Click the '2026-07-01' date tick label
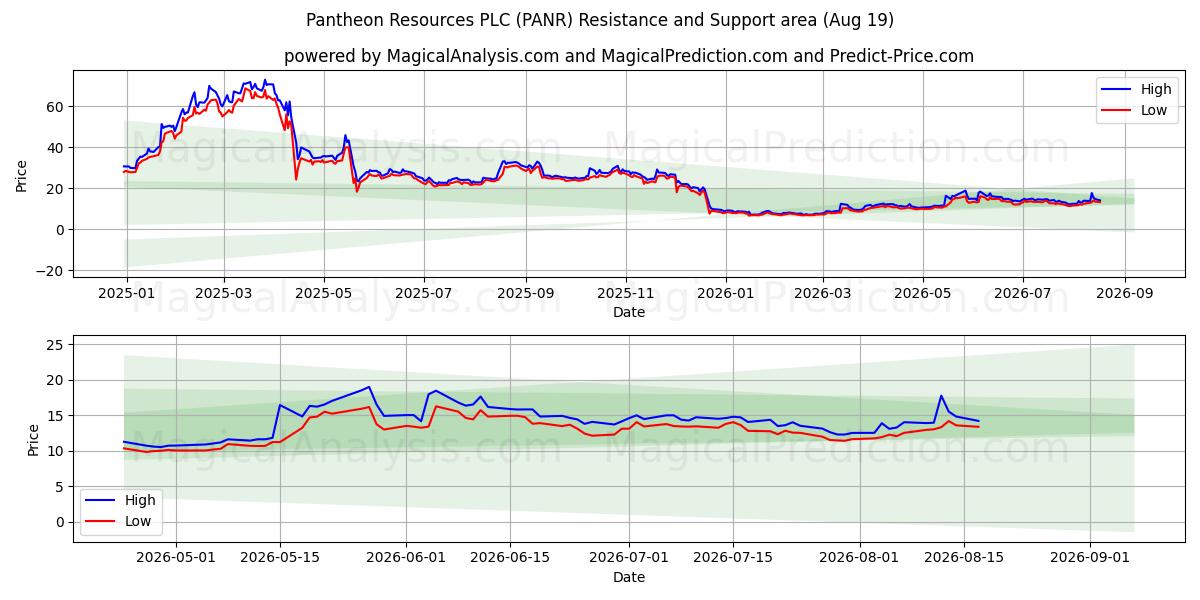This screenshot has height=600, width=1200. point(629,559)
